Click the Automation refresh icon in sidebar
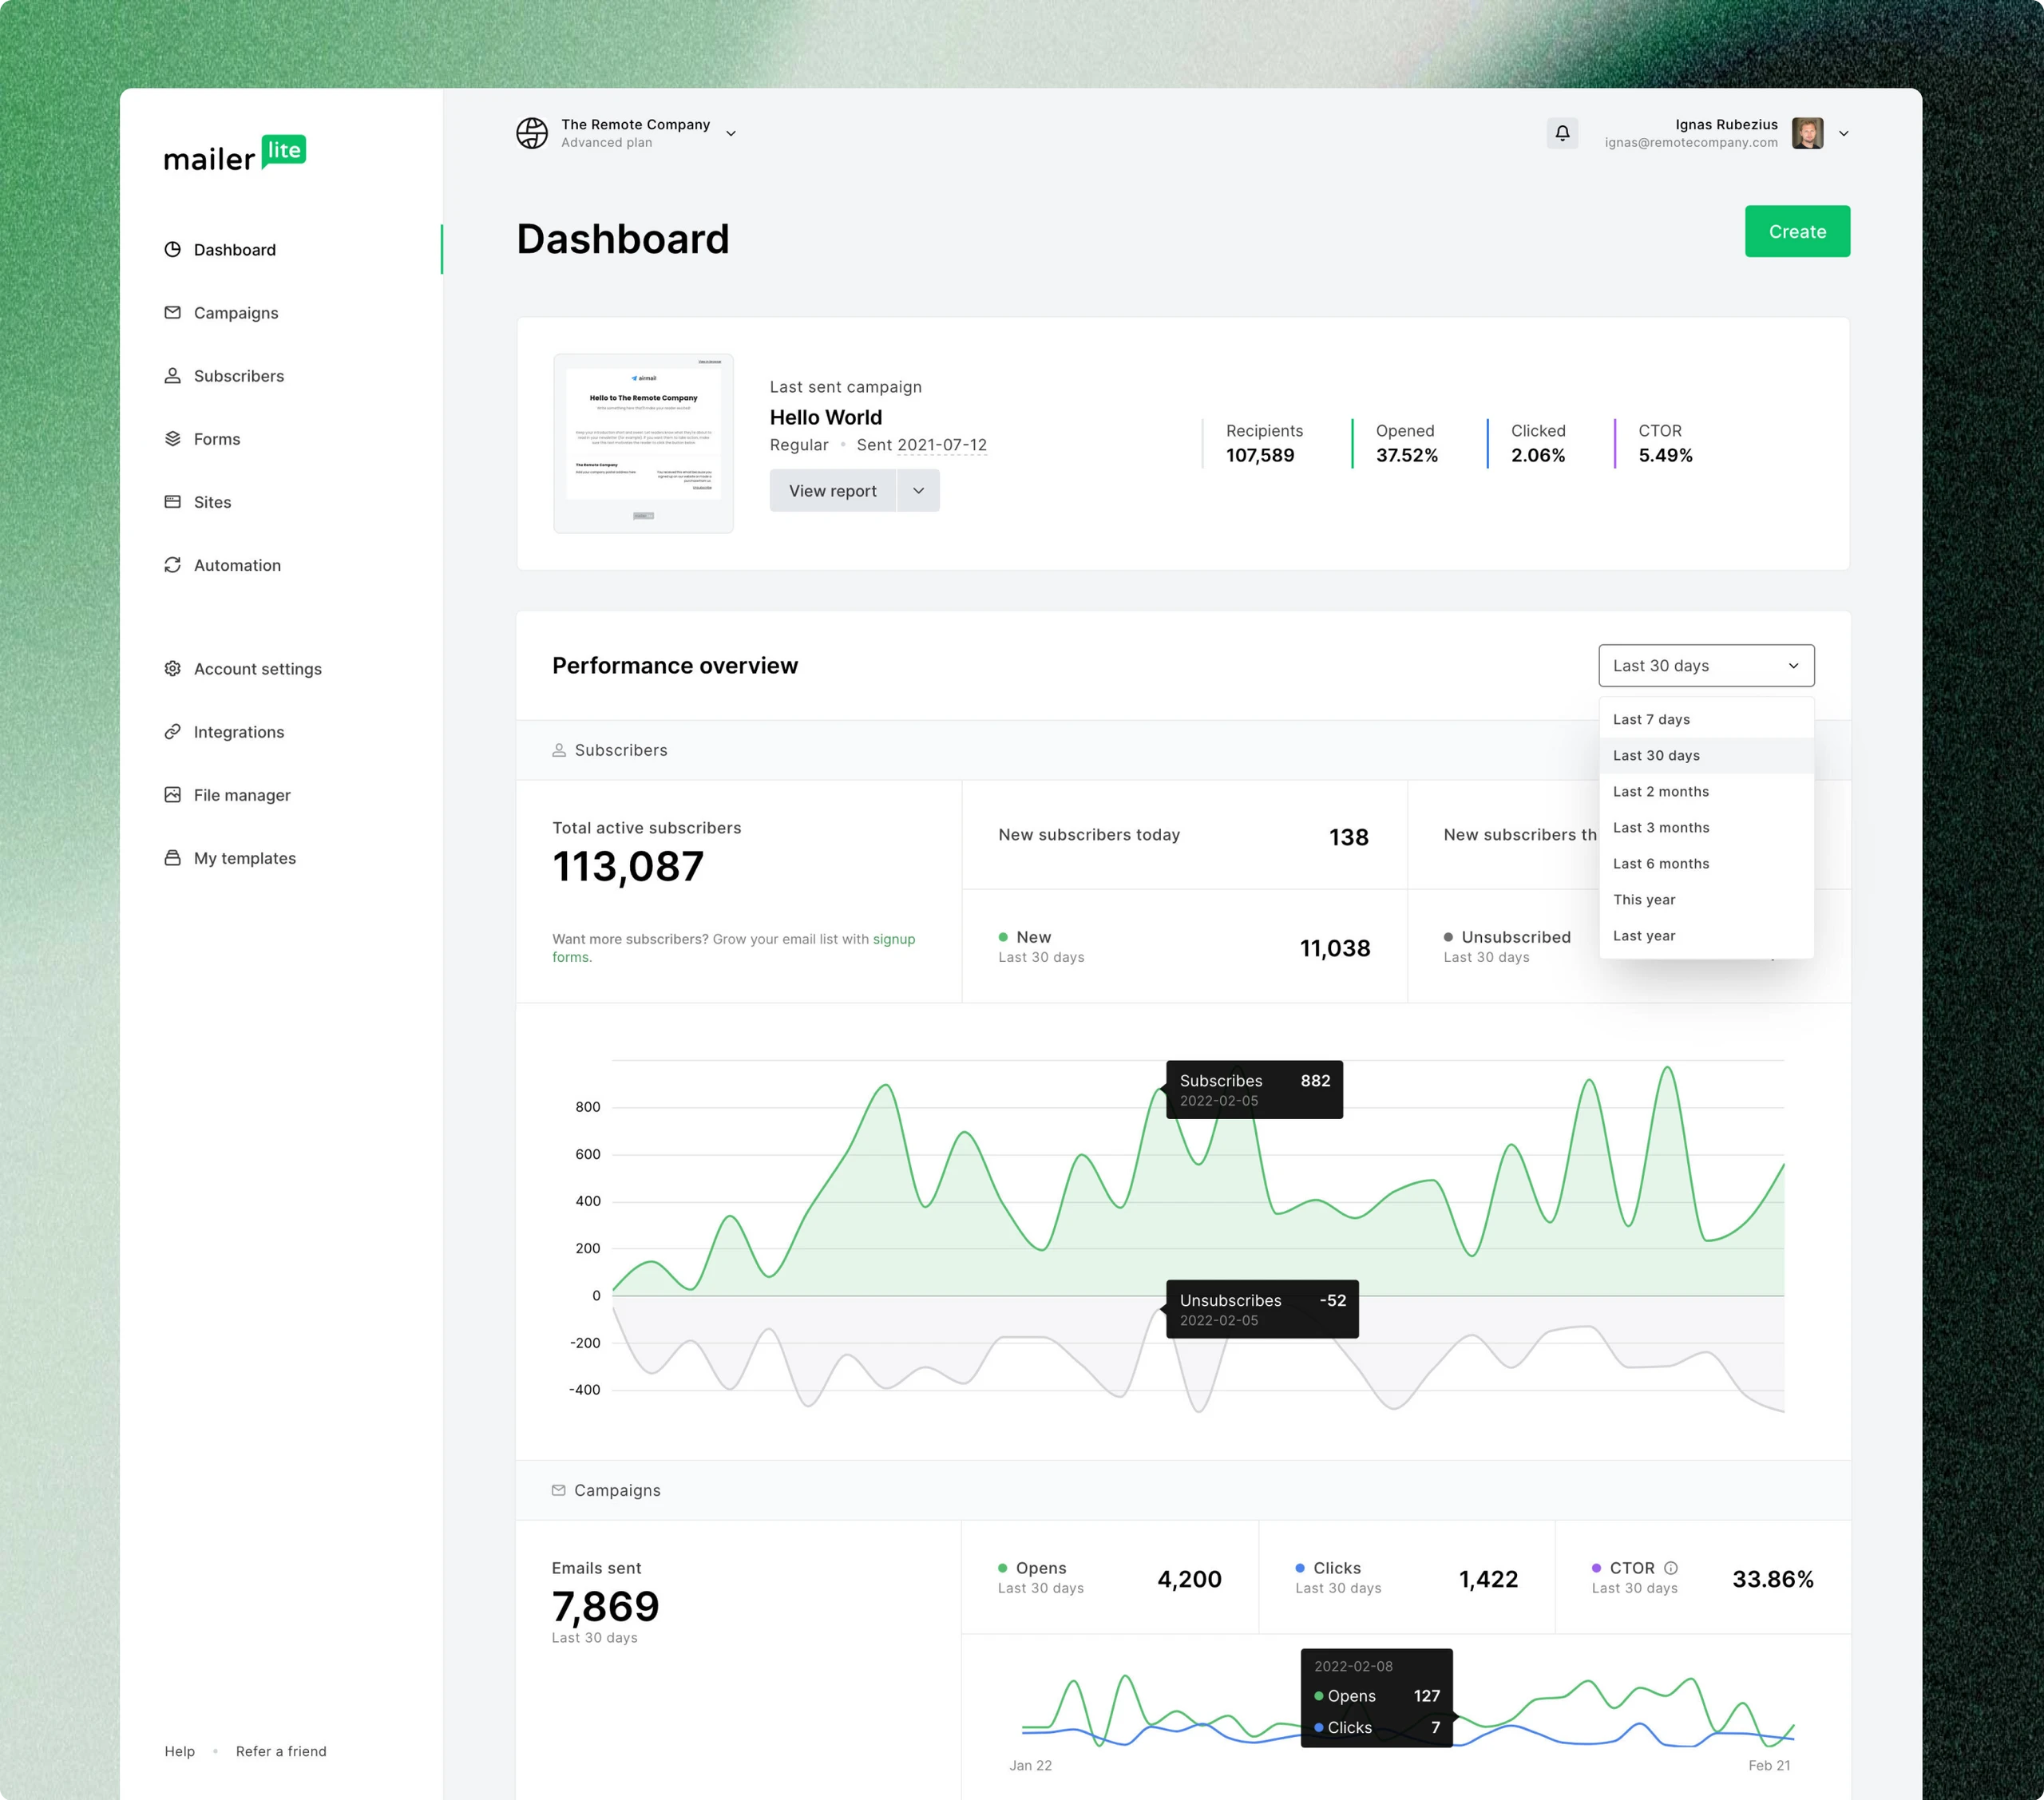Viewport: 2044px width, 1800px height. (173, 564)
